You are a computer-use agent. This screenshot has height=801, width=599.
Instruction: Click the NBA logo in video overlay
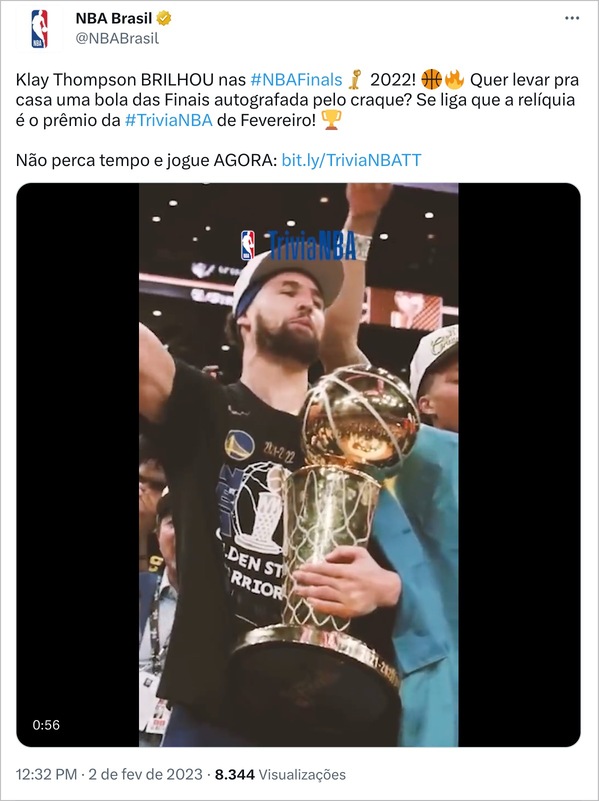[248, 245]
